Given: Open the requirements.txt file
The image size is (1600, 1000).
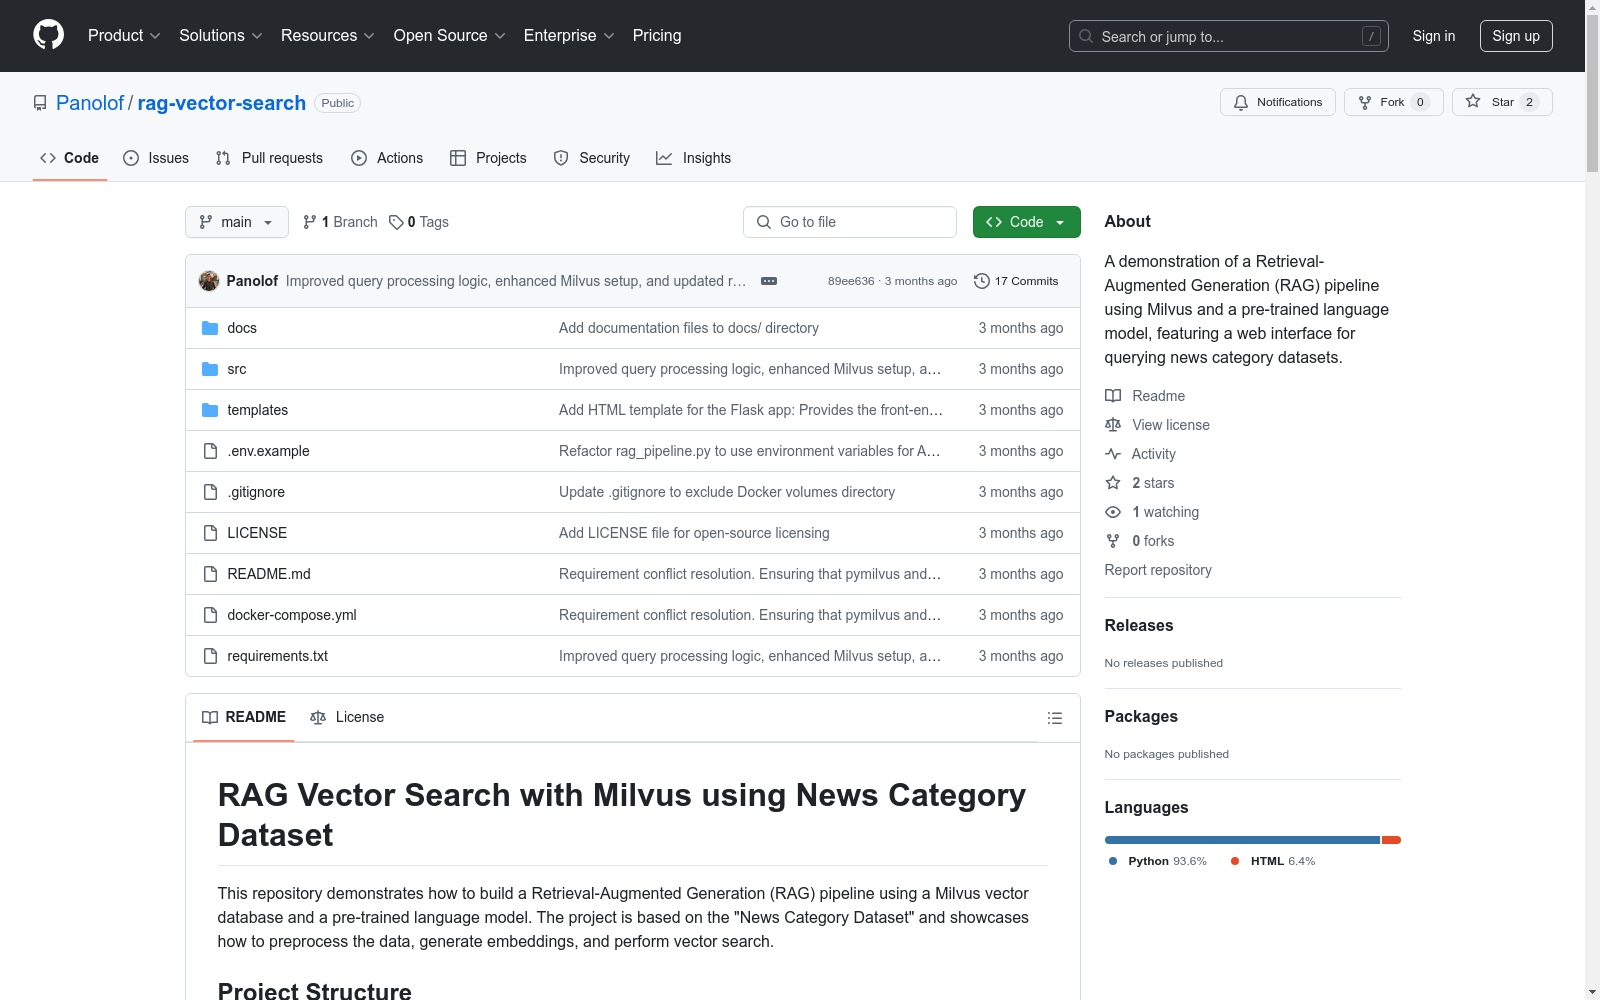Looking at the screenshot, I should [x=278, y=656].
